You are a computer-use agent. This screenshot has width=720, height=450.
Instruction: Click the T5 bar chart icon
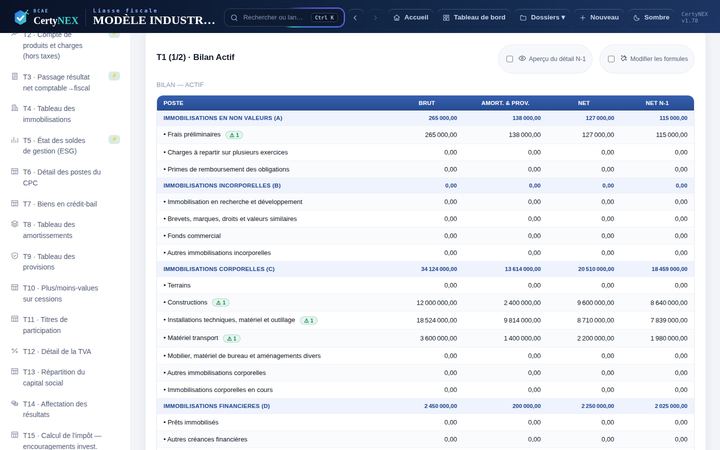(15, 140)
